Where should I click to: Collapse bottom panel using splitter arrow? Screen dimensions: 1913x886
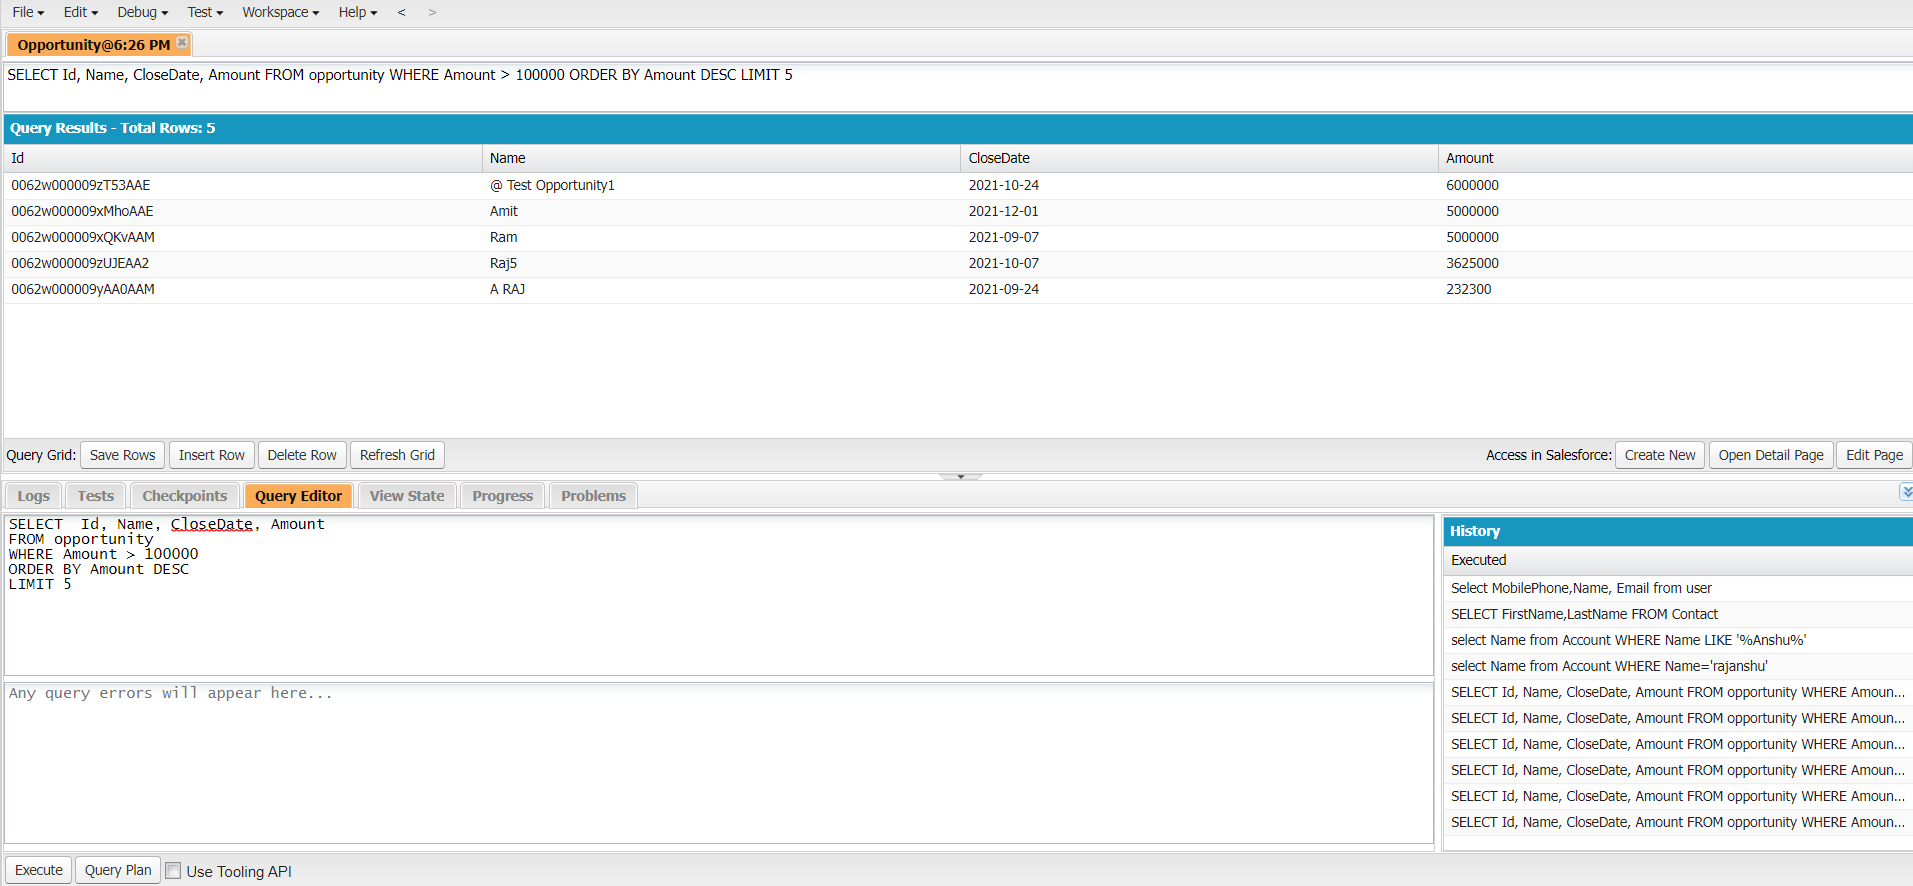[x=960, y=477]
